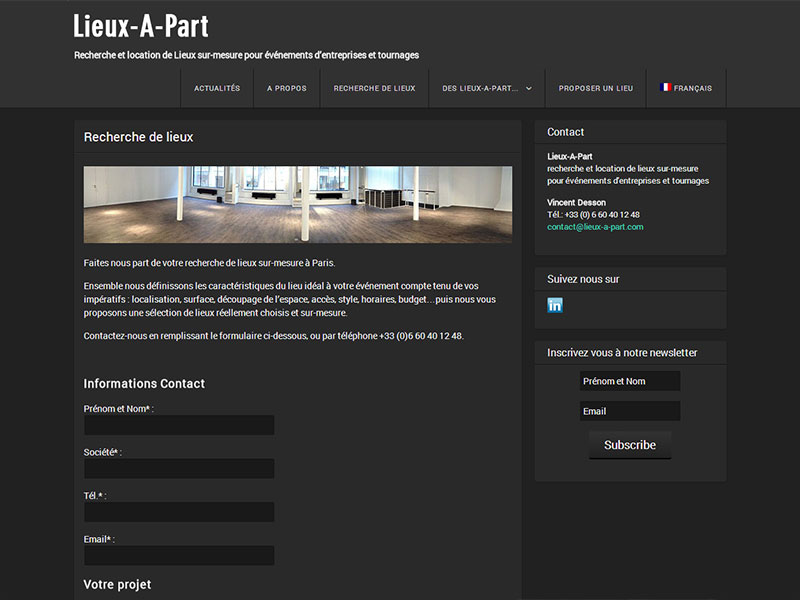
Task: Click the Prénom et Nom* contact form field
Action: pos(179,425)
